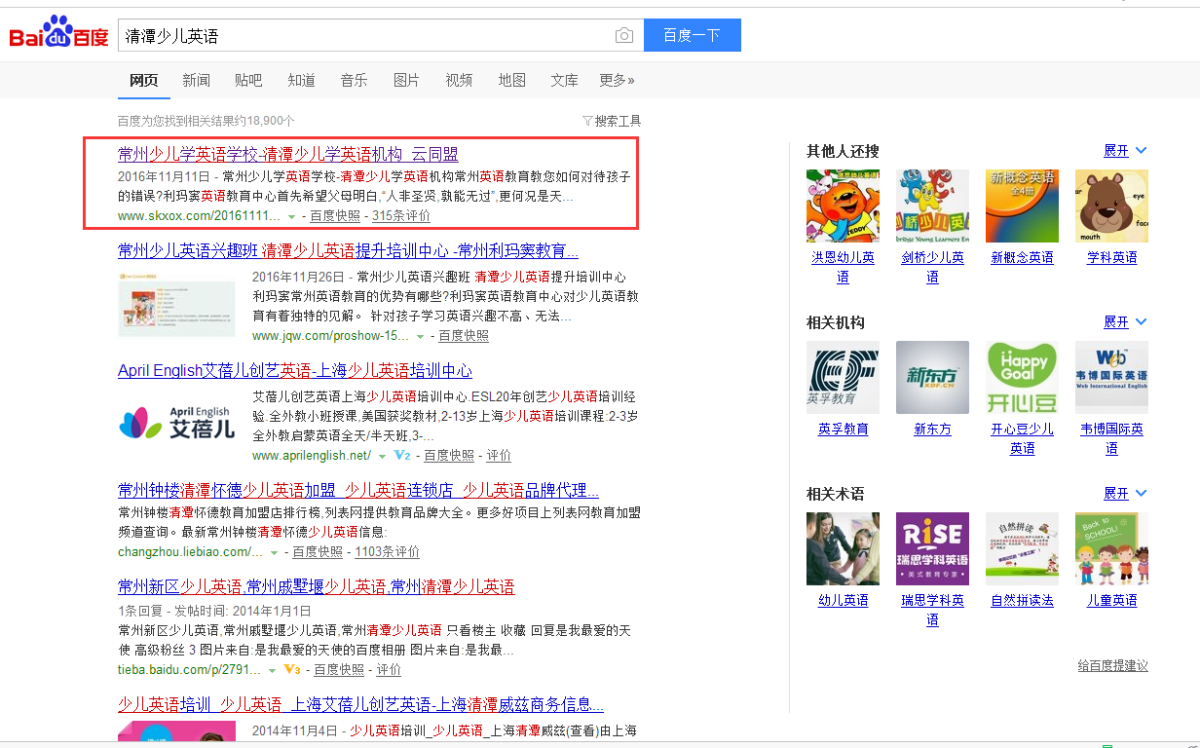Open the 更多 dropdown in the navigation bar

[x=616, y=80]
